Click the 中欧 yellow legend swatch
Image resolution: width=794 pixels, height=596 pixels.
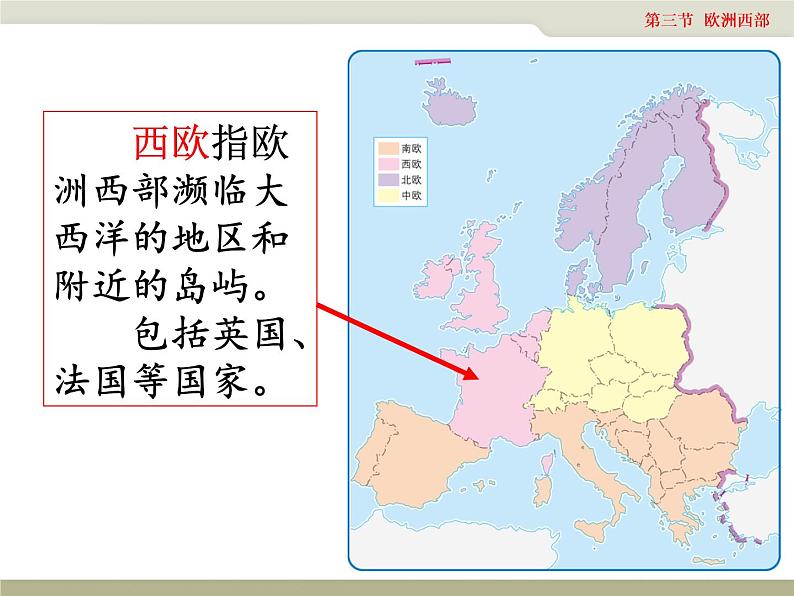[x=388, y=195]
